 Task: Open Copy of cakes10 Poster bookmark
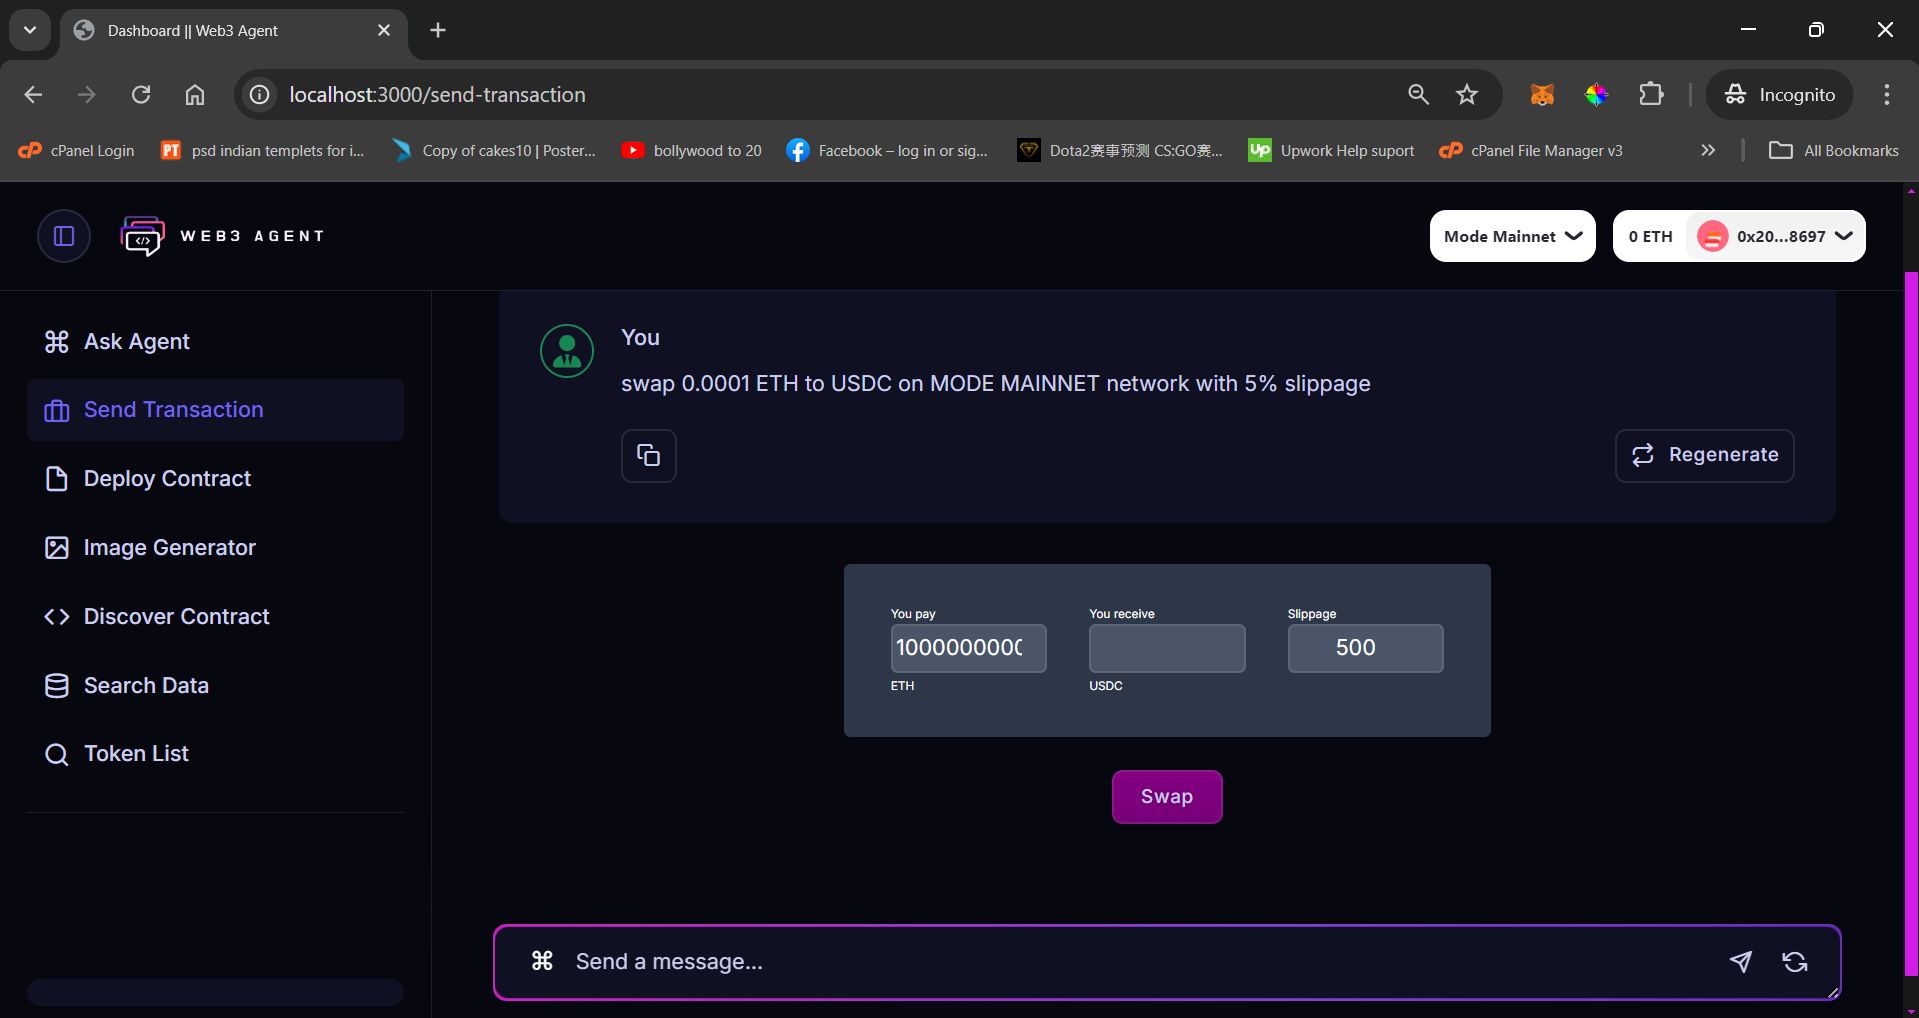[x=494, y=151]
